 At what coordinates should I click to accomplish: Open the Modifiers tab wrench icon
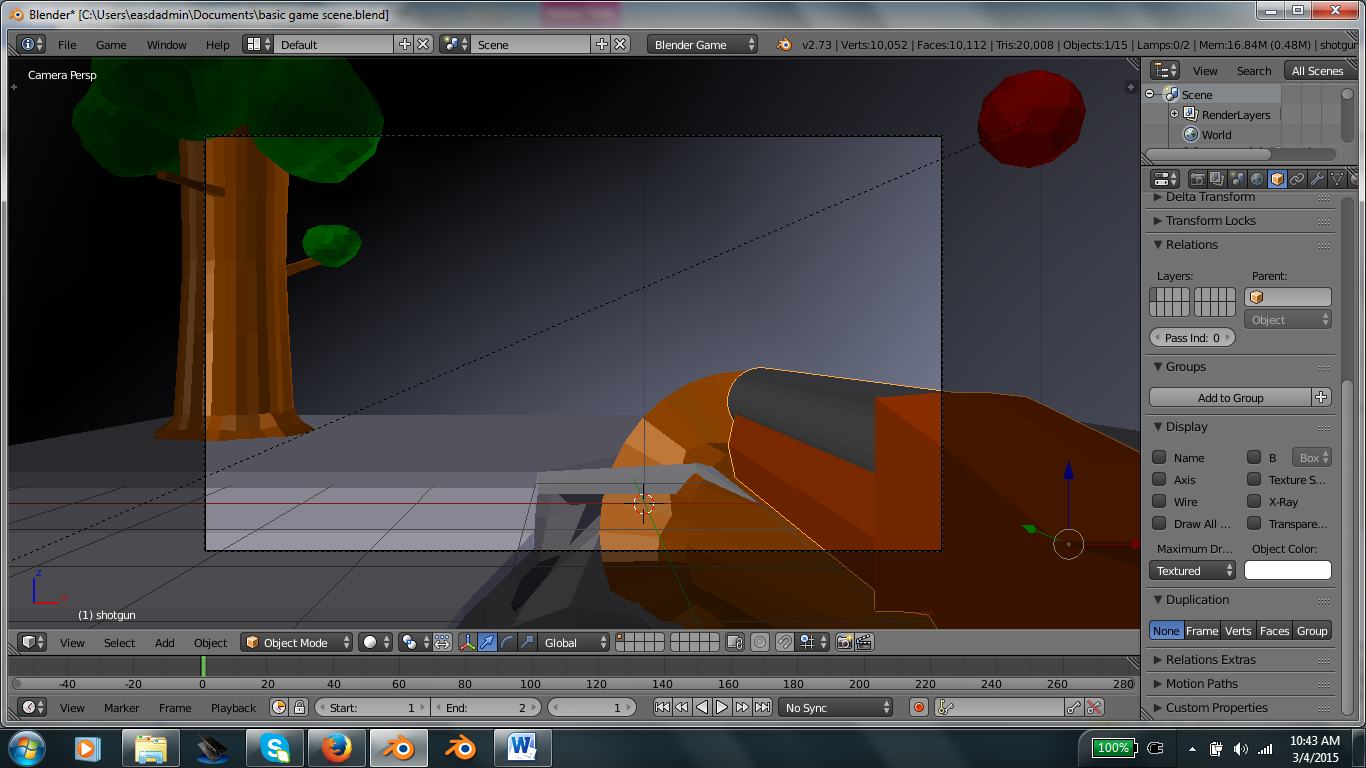(x=1317, y=179)
